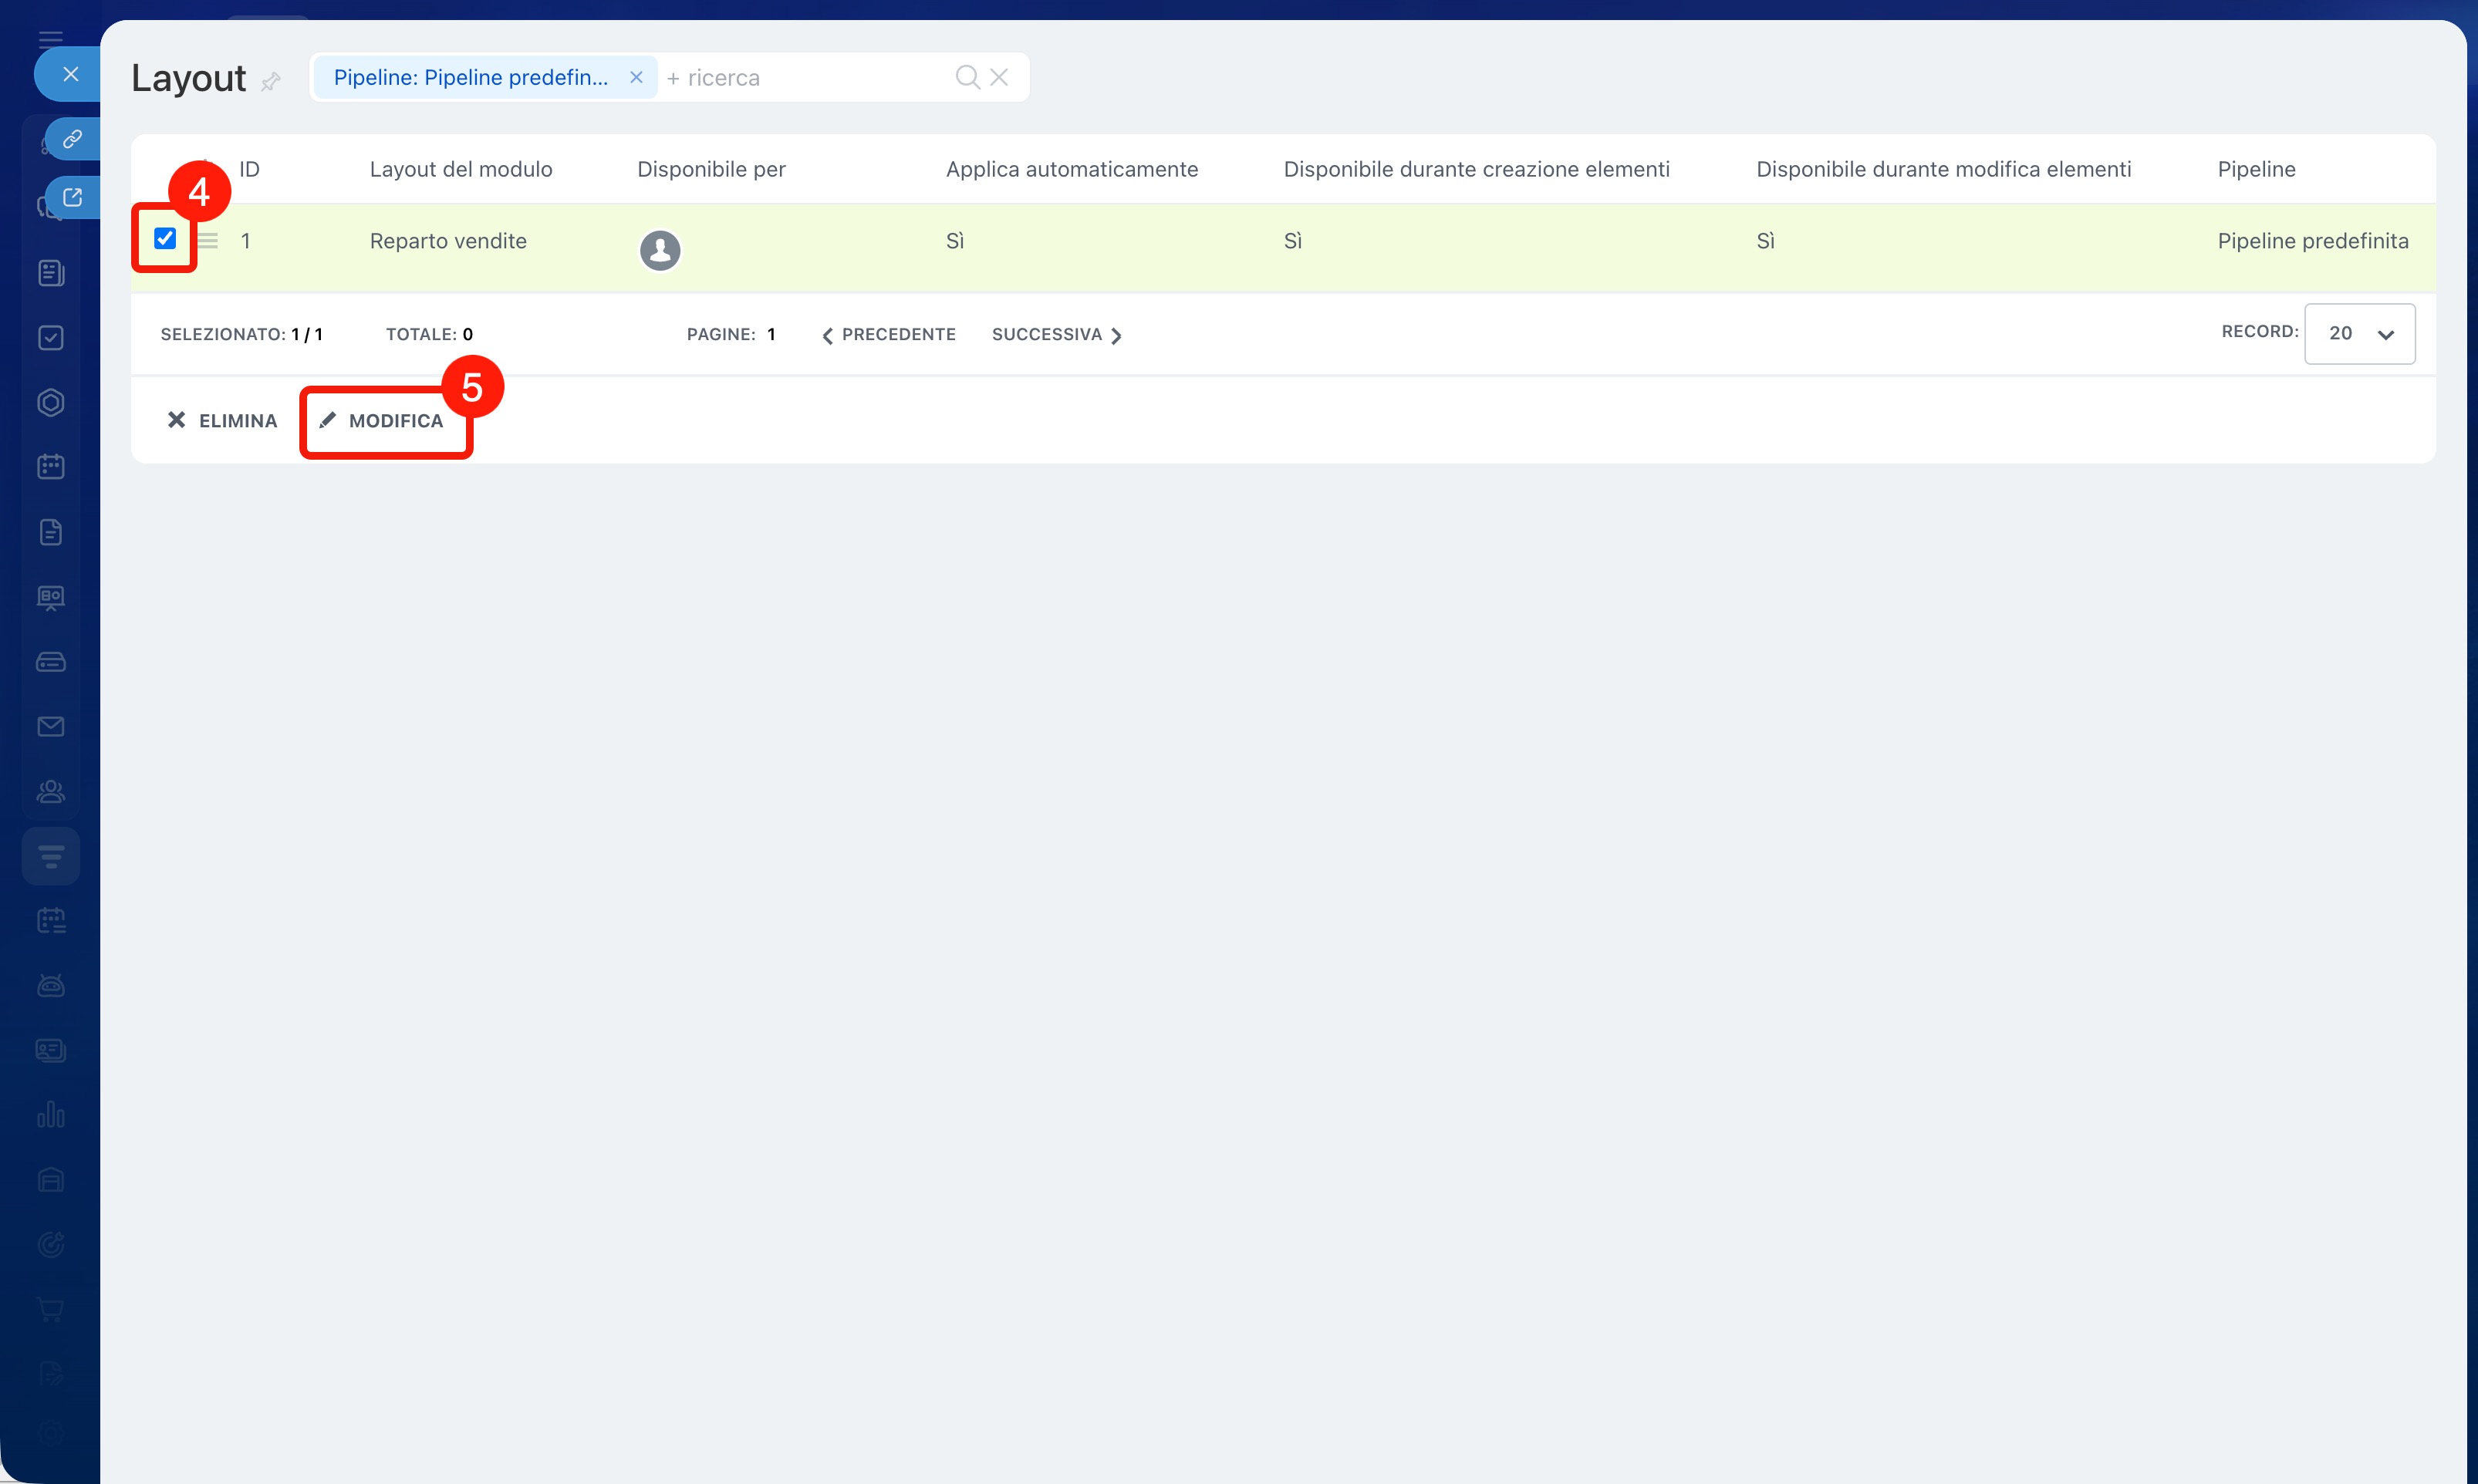
Task: Open Calendar in left sidebar
Action: 51,467
